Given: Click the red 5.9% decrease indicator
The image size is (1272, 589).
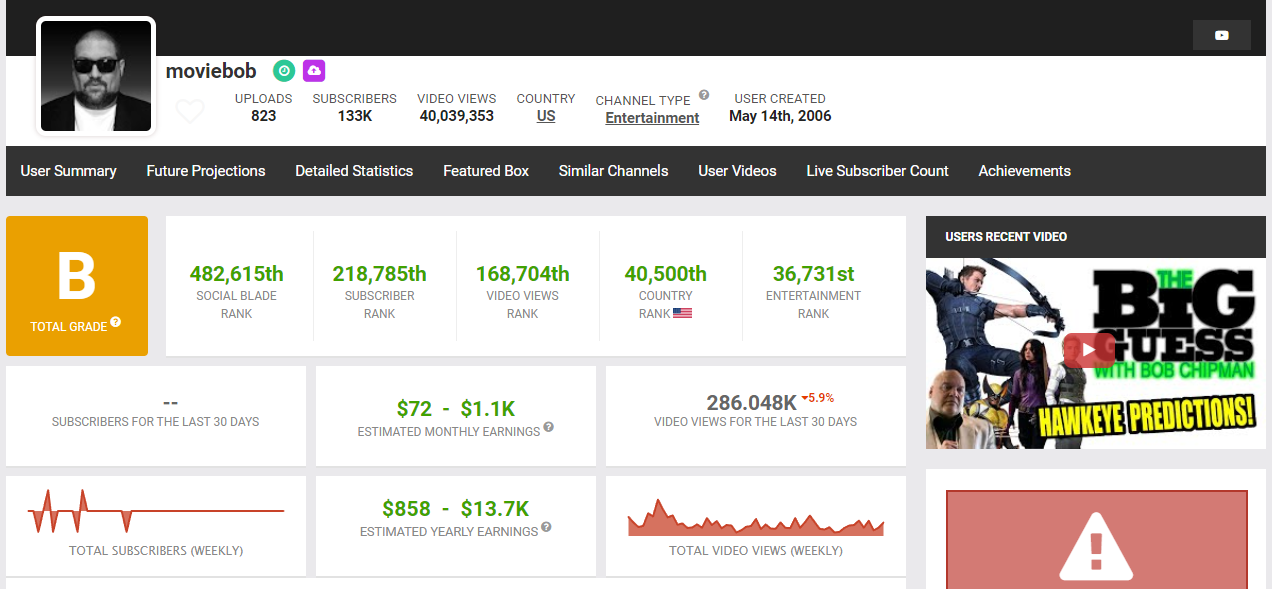Looking at the screenshot, I should coord(818,397).
